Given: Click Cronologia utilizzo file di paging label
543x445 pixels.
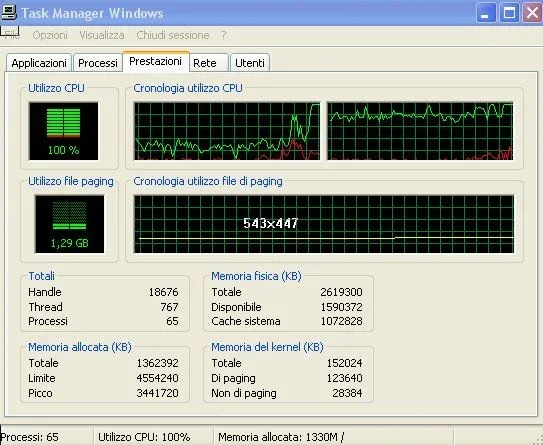Looking at the screenshot, I should (208, 181).
